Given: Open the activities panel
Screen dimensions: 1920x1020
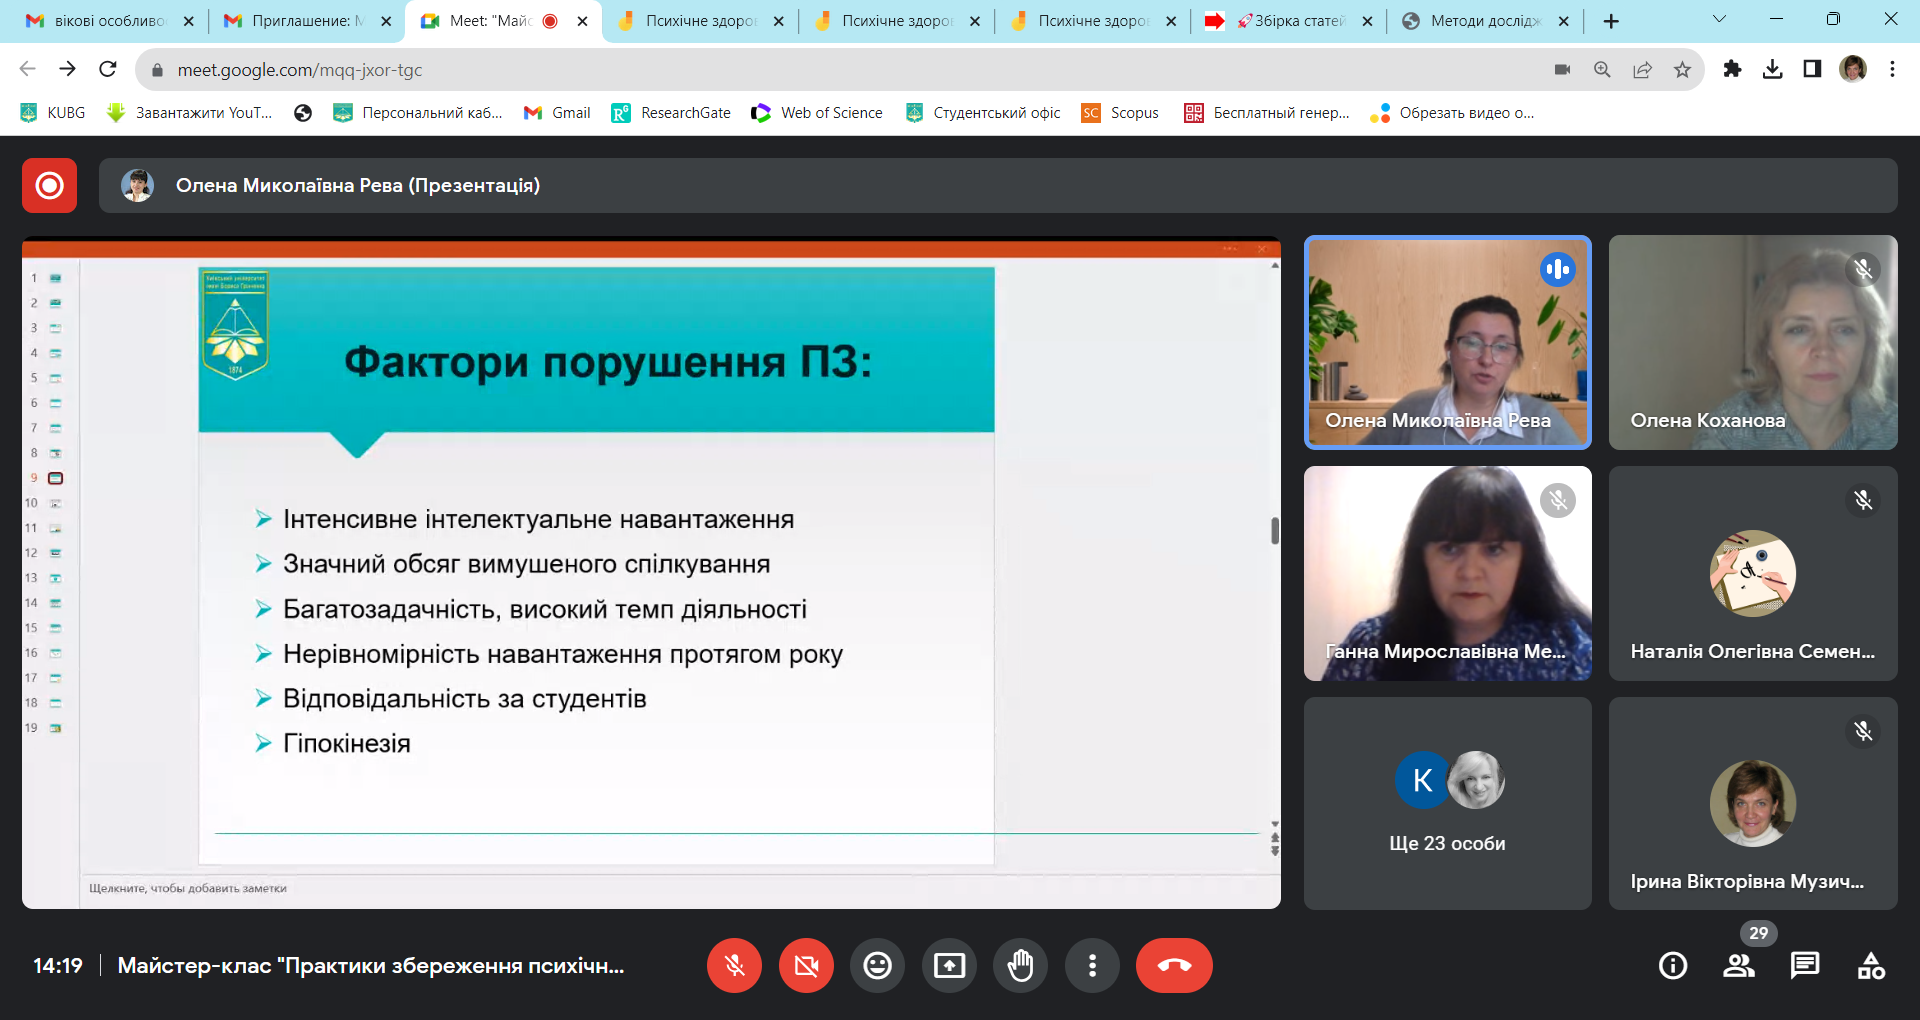Looking at the screenshot, I should pyautogui.click(x=1872, y=965).
